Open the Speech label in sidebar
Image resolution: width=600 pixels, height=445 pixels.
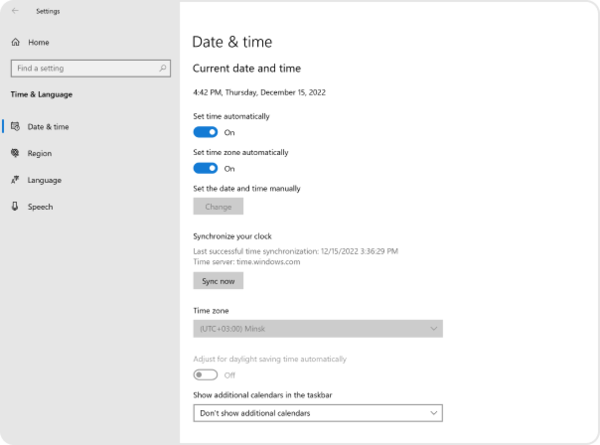[x=40, y=207]
